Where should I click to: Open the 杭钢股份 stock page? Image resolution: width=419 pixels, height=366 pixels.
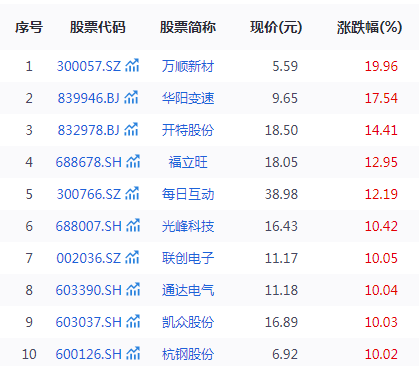[x=188, y=354]
